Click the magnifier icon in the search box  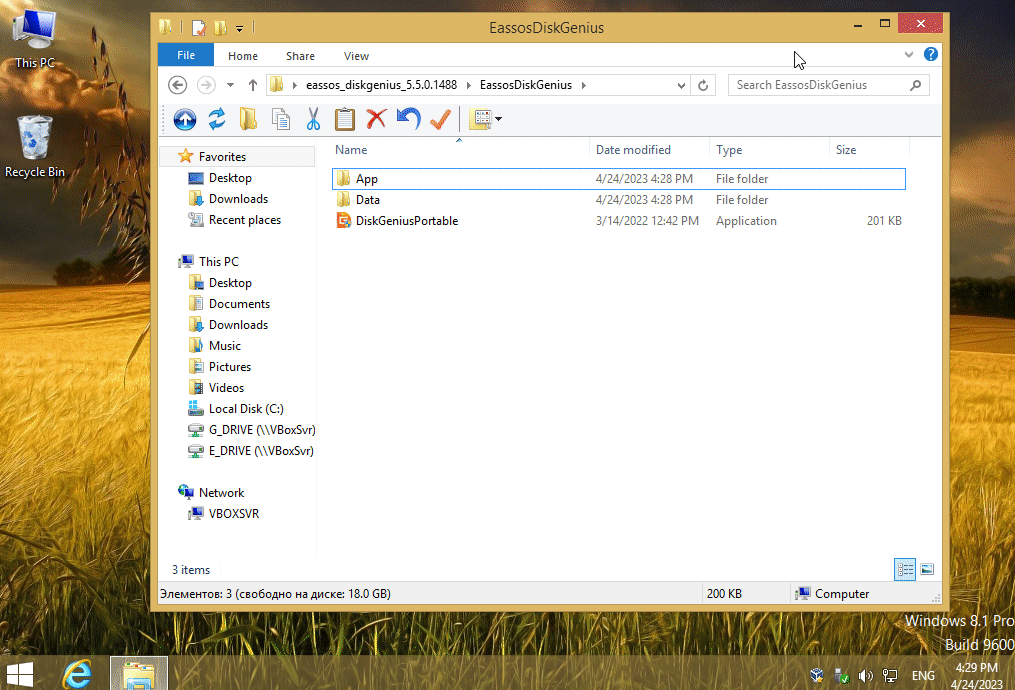point(915,85)
